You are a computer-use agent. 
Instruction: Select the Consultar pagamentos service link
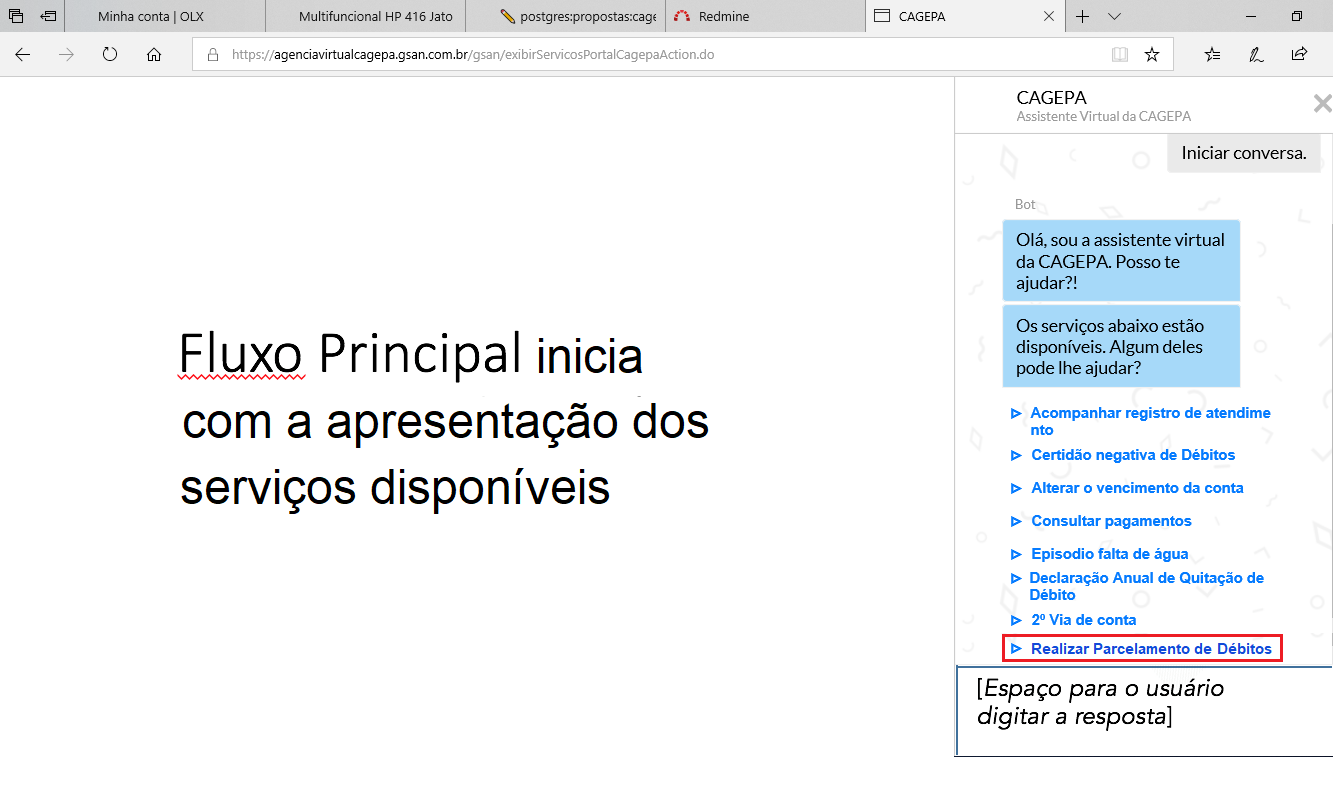(1111, 520)
